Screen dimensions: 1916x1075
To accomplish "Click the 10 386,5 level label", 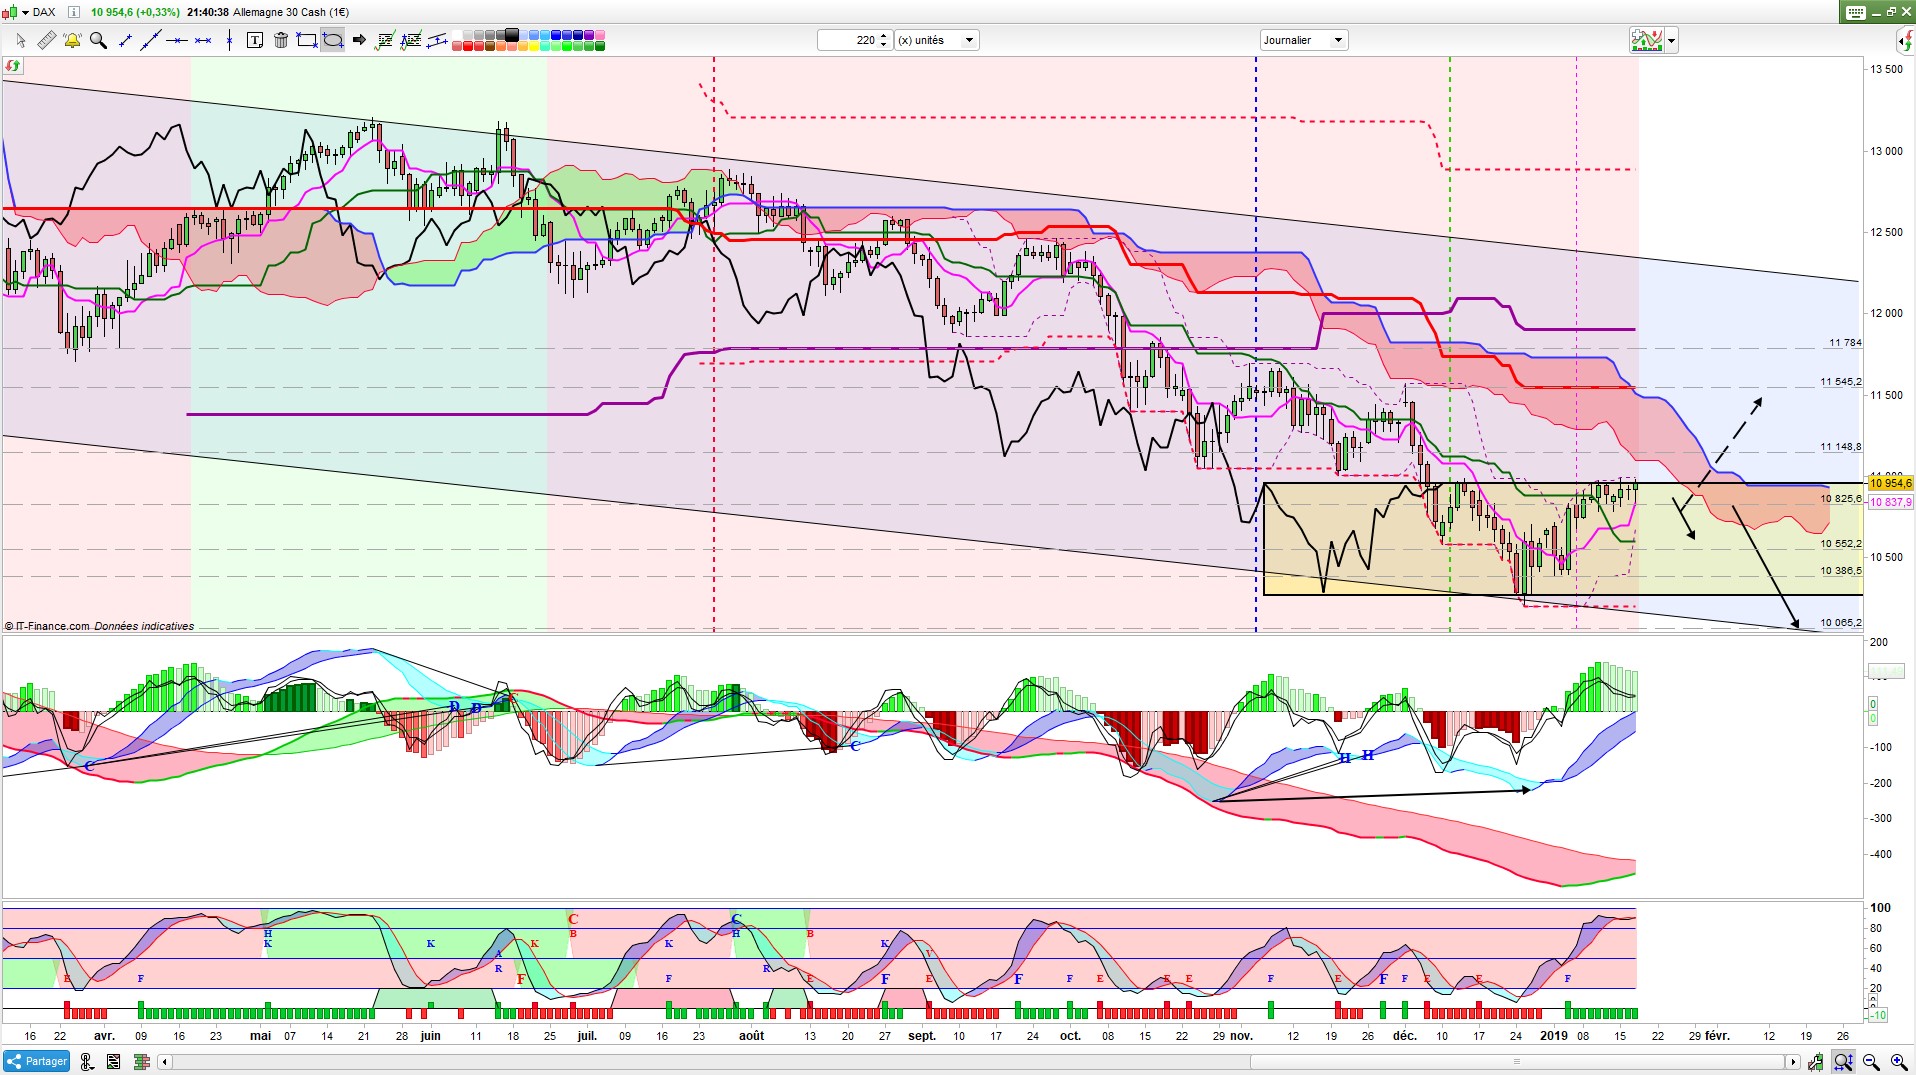I will (1841, 571).
